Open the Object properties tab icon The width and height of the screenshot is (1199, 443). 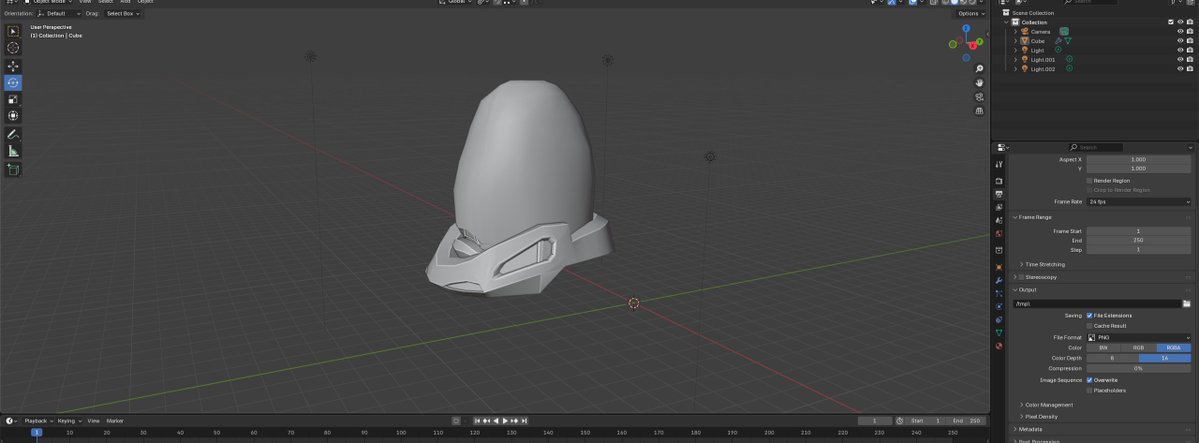click(999, 267)
